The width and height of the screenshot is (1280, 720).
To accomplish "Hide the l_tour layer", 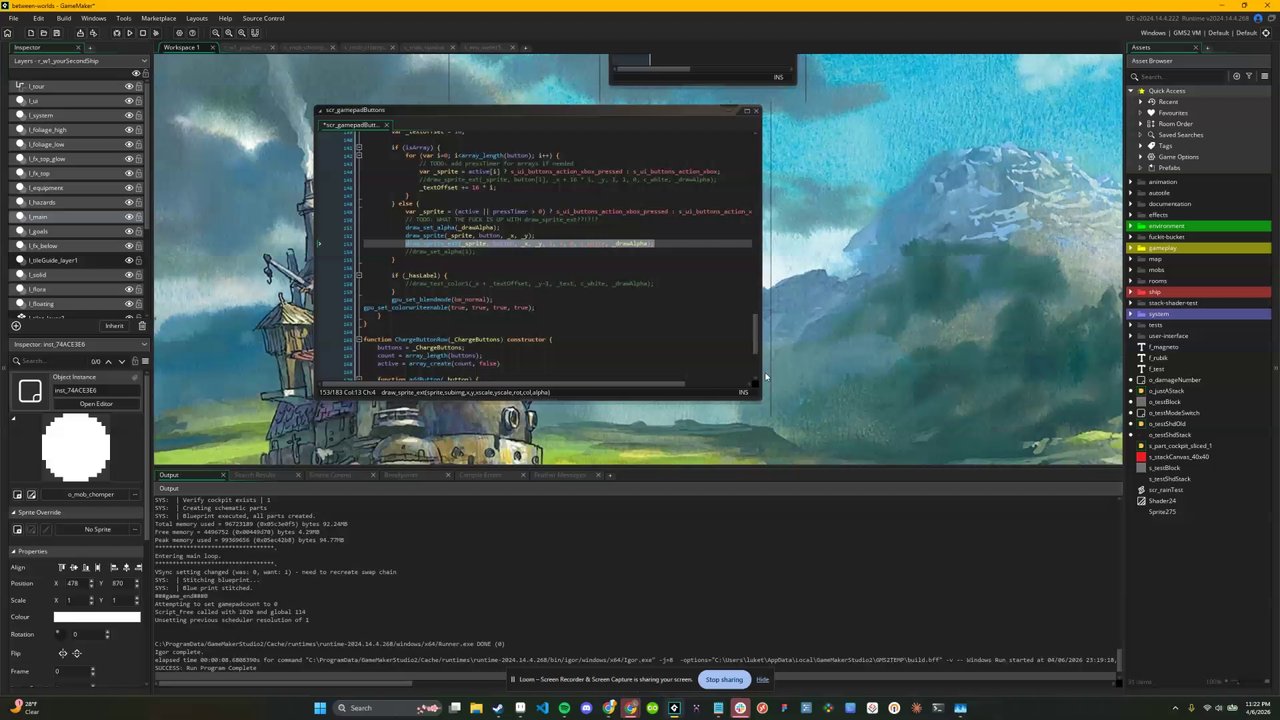I will (x=128, y=86).
